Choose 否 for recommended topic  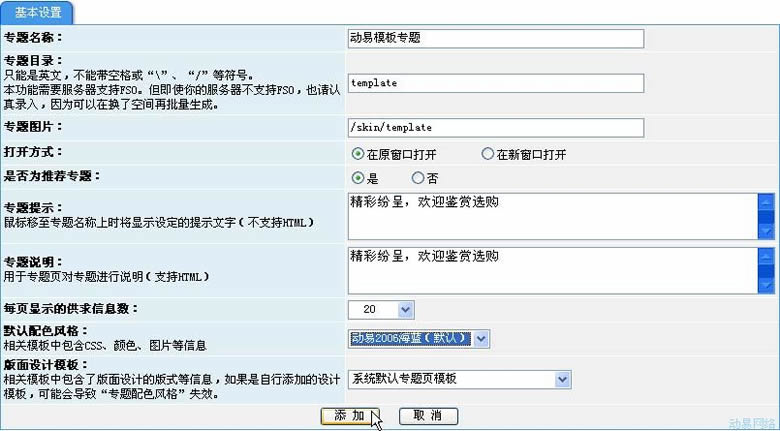coord(418,178)
